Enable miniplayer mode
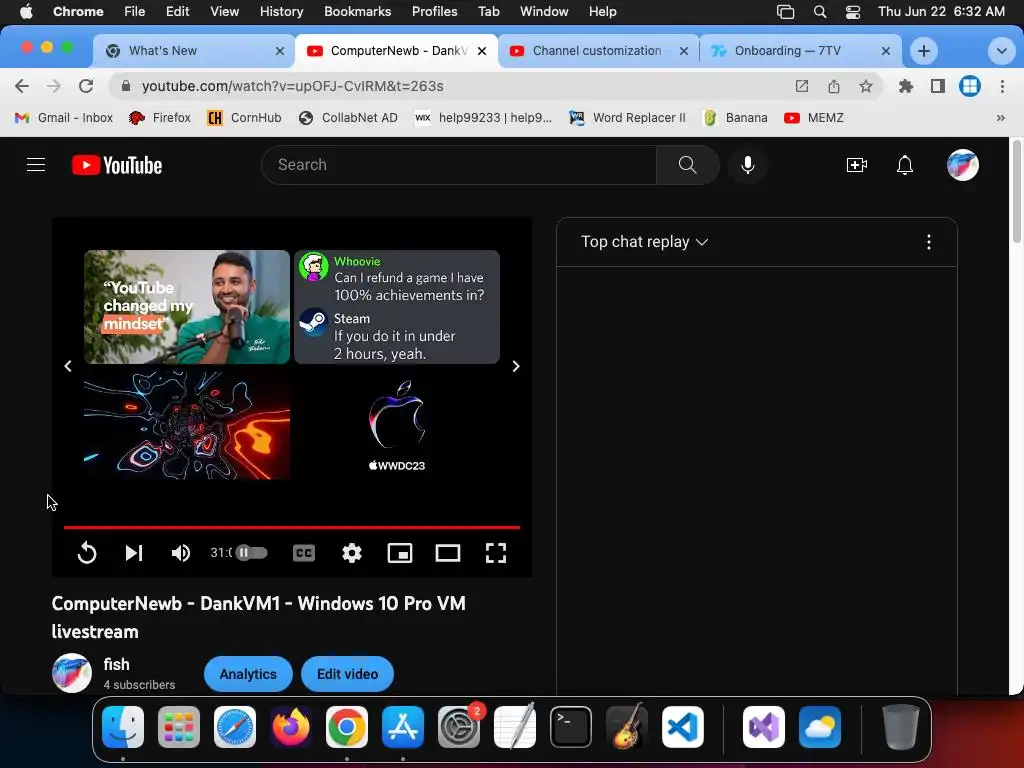This screenshot has width=1024, height=768. coord(400,553)
